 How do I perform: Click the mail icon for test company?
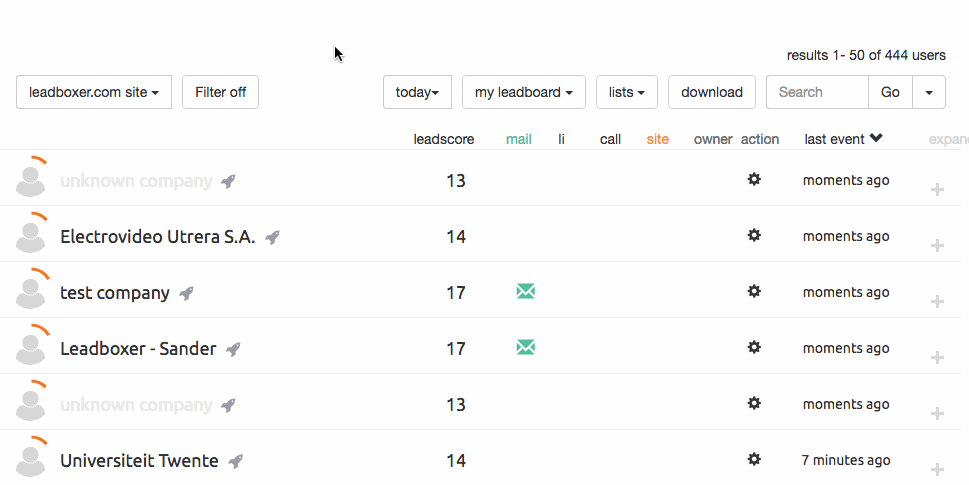pos(525,291)
